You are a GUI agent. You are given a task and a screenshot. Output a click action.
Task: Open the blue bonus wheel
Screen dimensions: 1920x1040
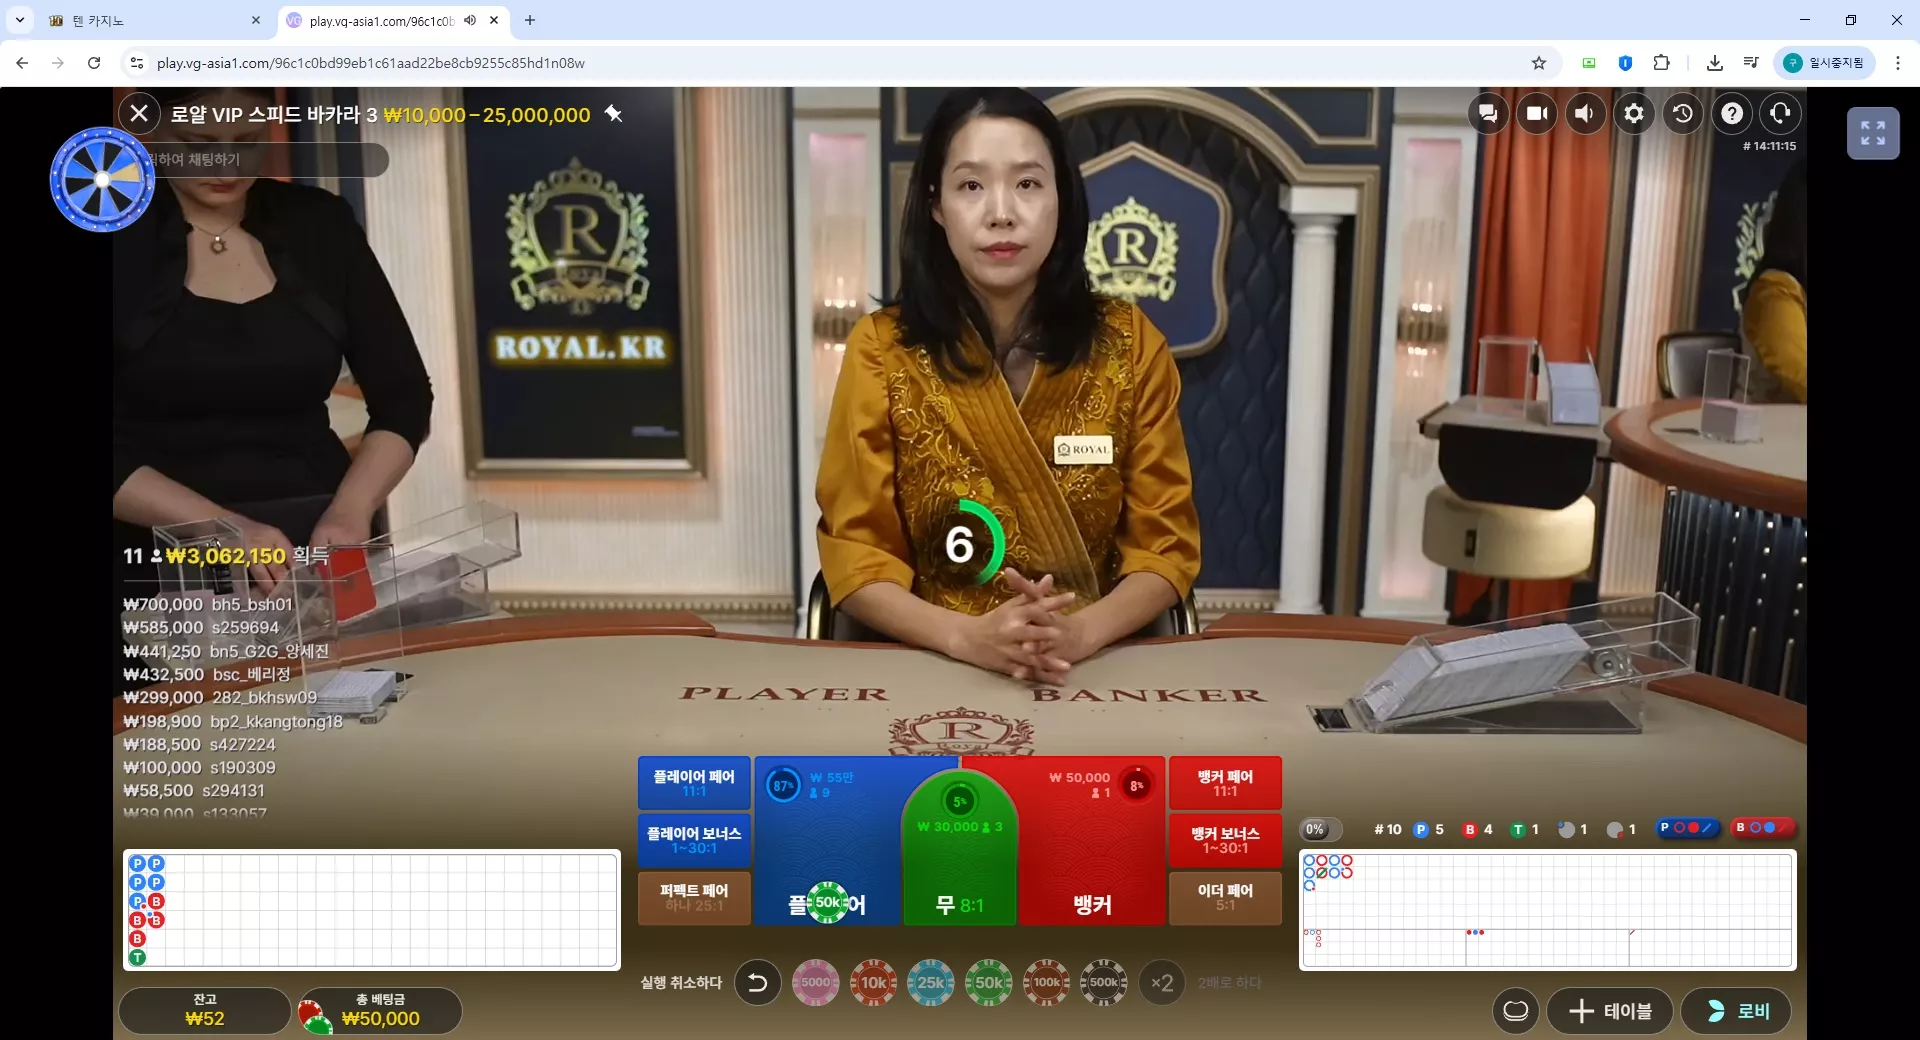click(x=102, y=180)
